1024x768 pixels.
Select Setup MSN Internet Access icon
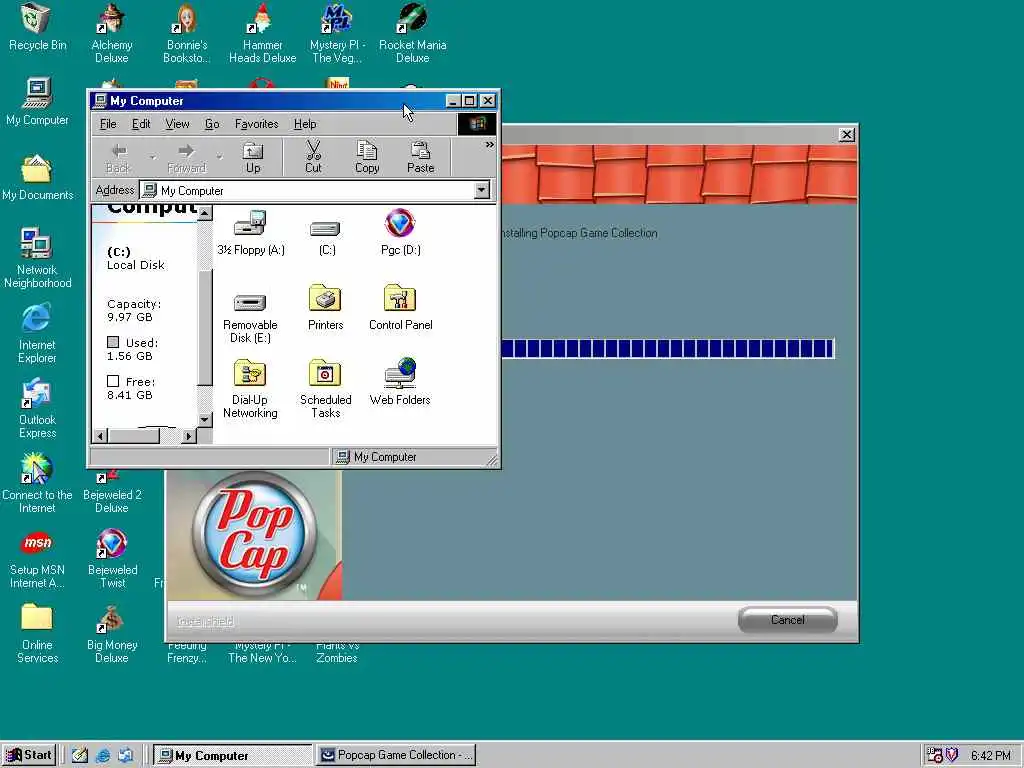(37, 558)
